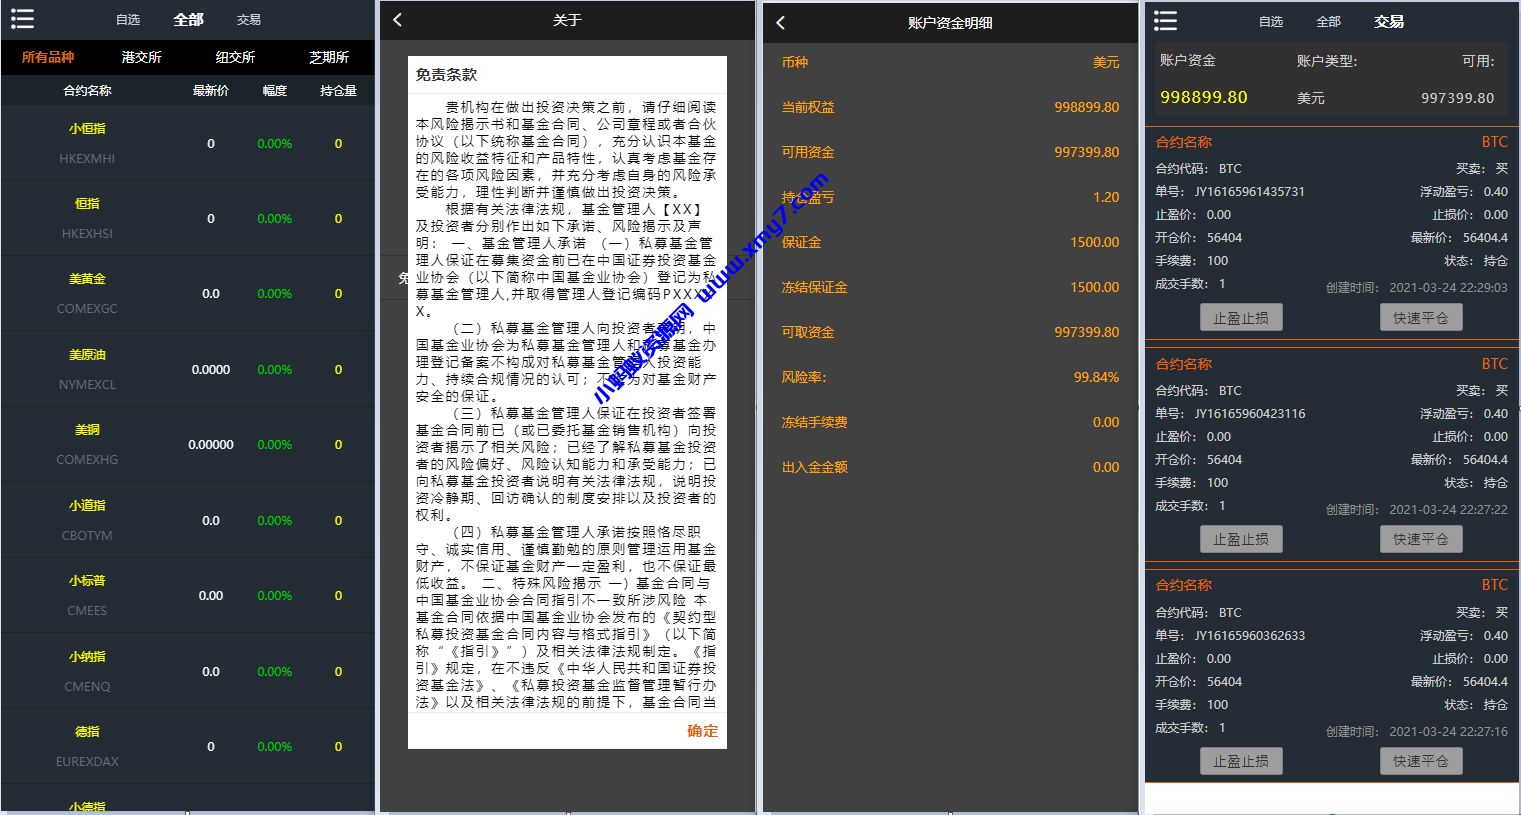Click the 幅度 column header

pyautogui.click(x=275, y=91)
